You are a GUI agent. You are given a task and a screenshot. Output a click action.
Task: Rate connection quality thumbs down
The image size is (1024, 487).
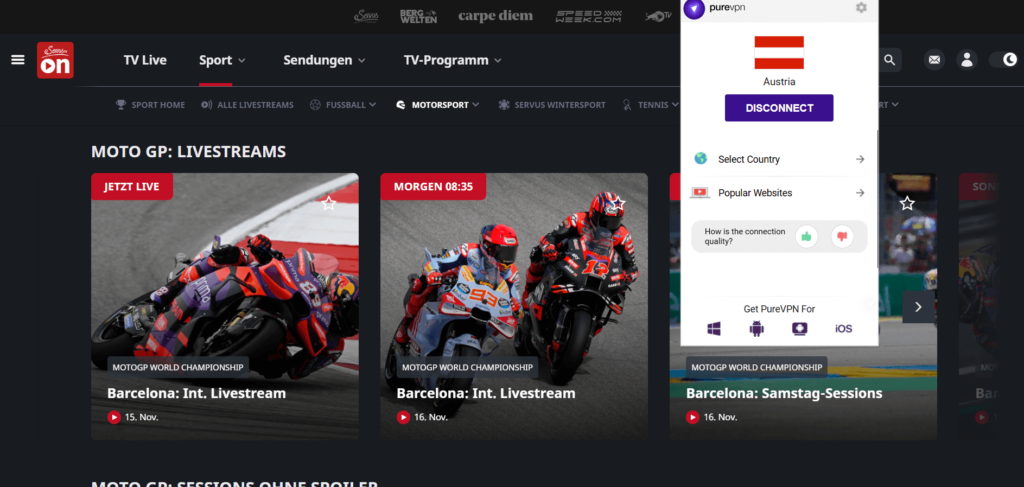841,237
